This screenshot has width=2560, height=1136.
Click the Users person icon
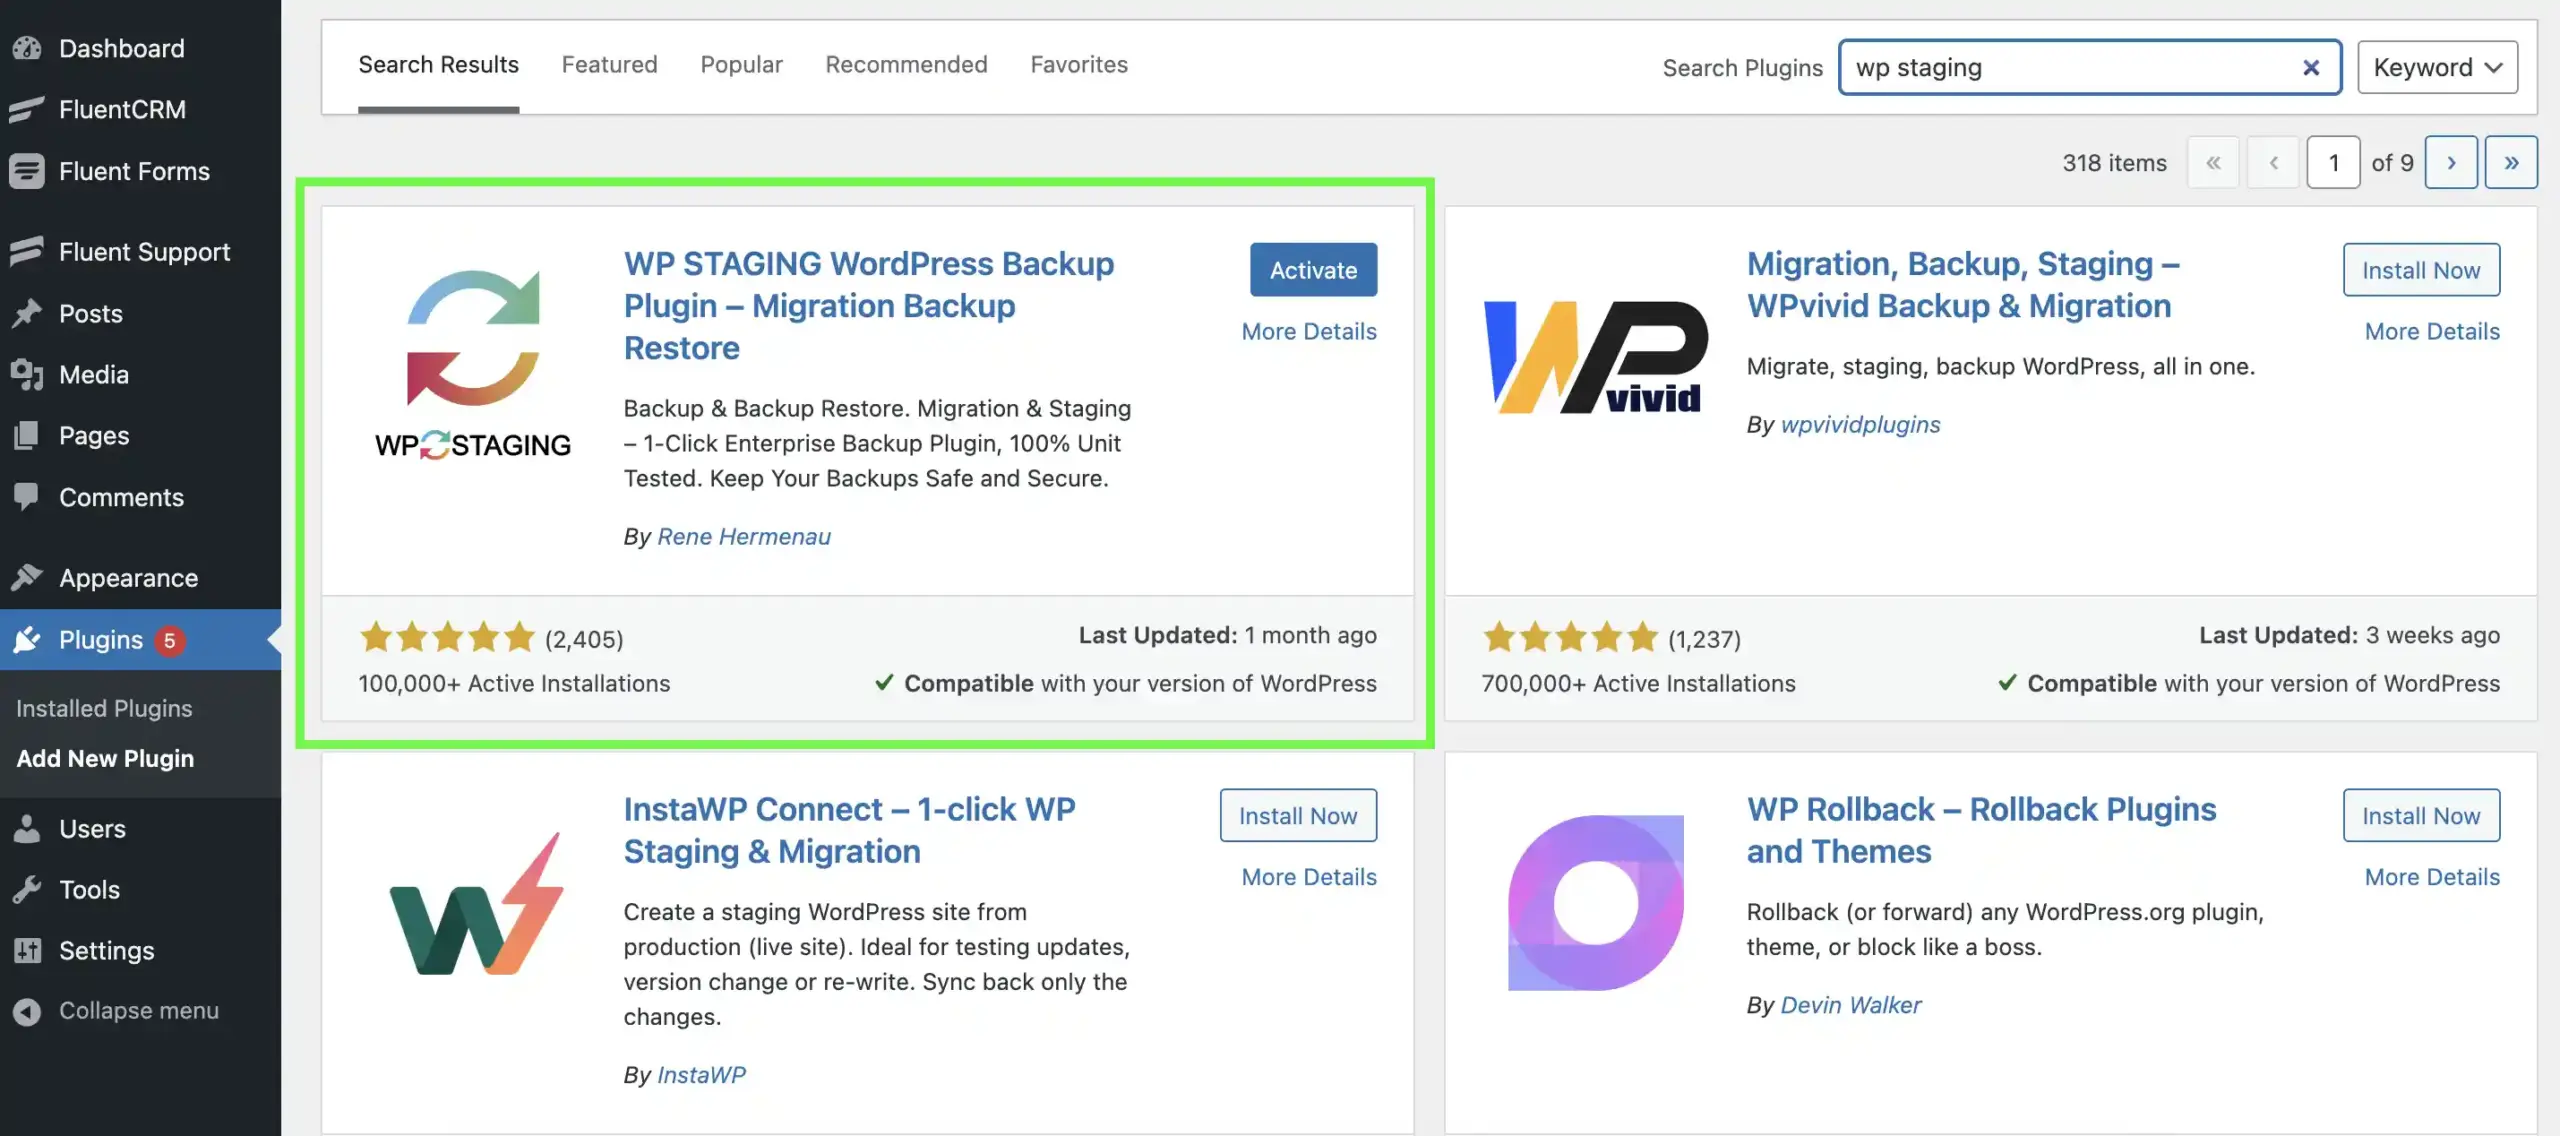tap(27, 828)
